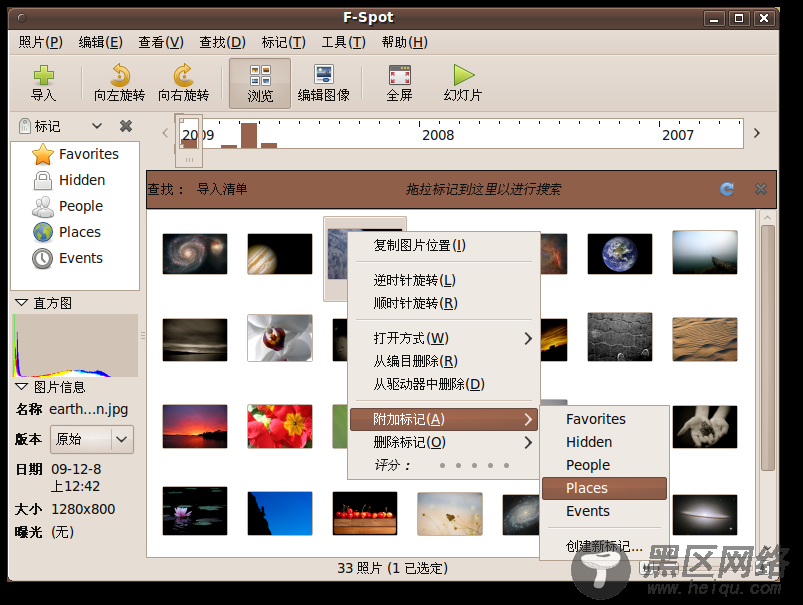
Task: Click the tall histogram bar in timeline
Action: pyautogui.click(x=249, y=135)
